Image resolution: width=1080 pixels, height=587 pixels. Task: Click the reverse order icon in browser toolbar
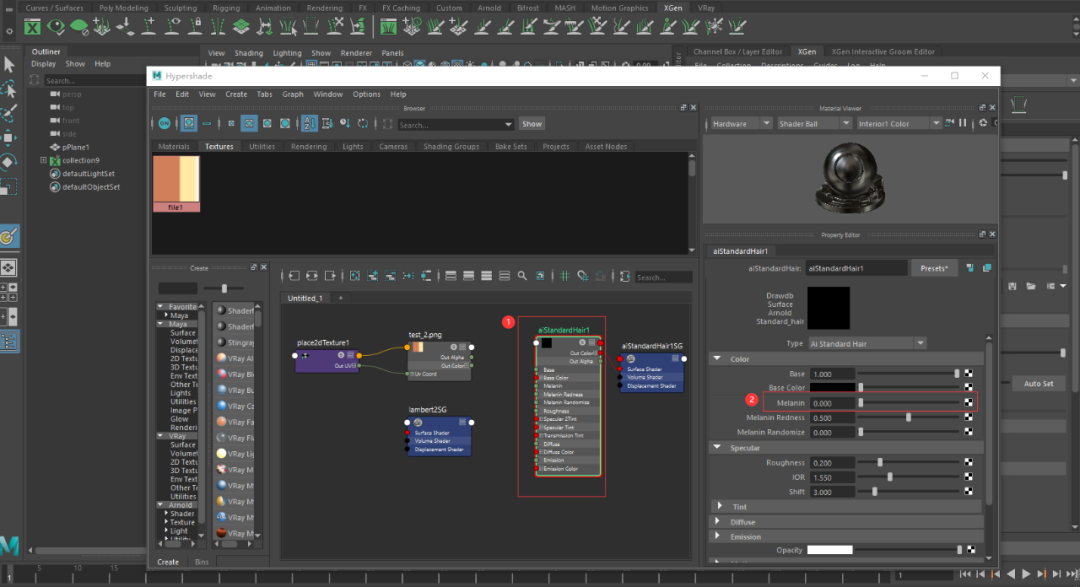click(363, 124)
